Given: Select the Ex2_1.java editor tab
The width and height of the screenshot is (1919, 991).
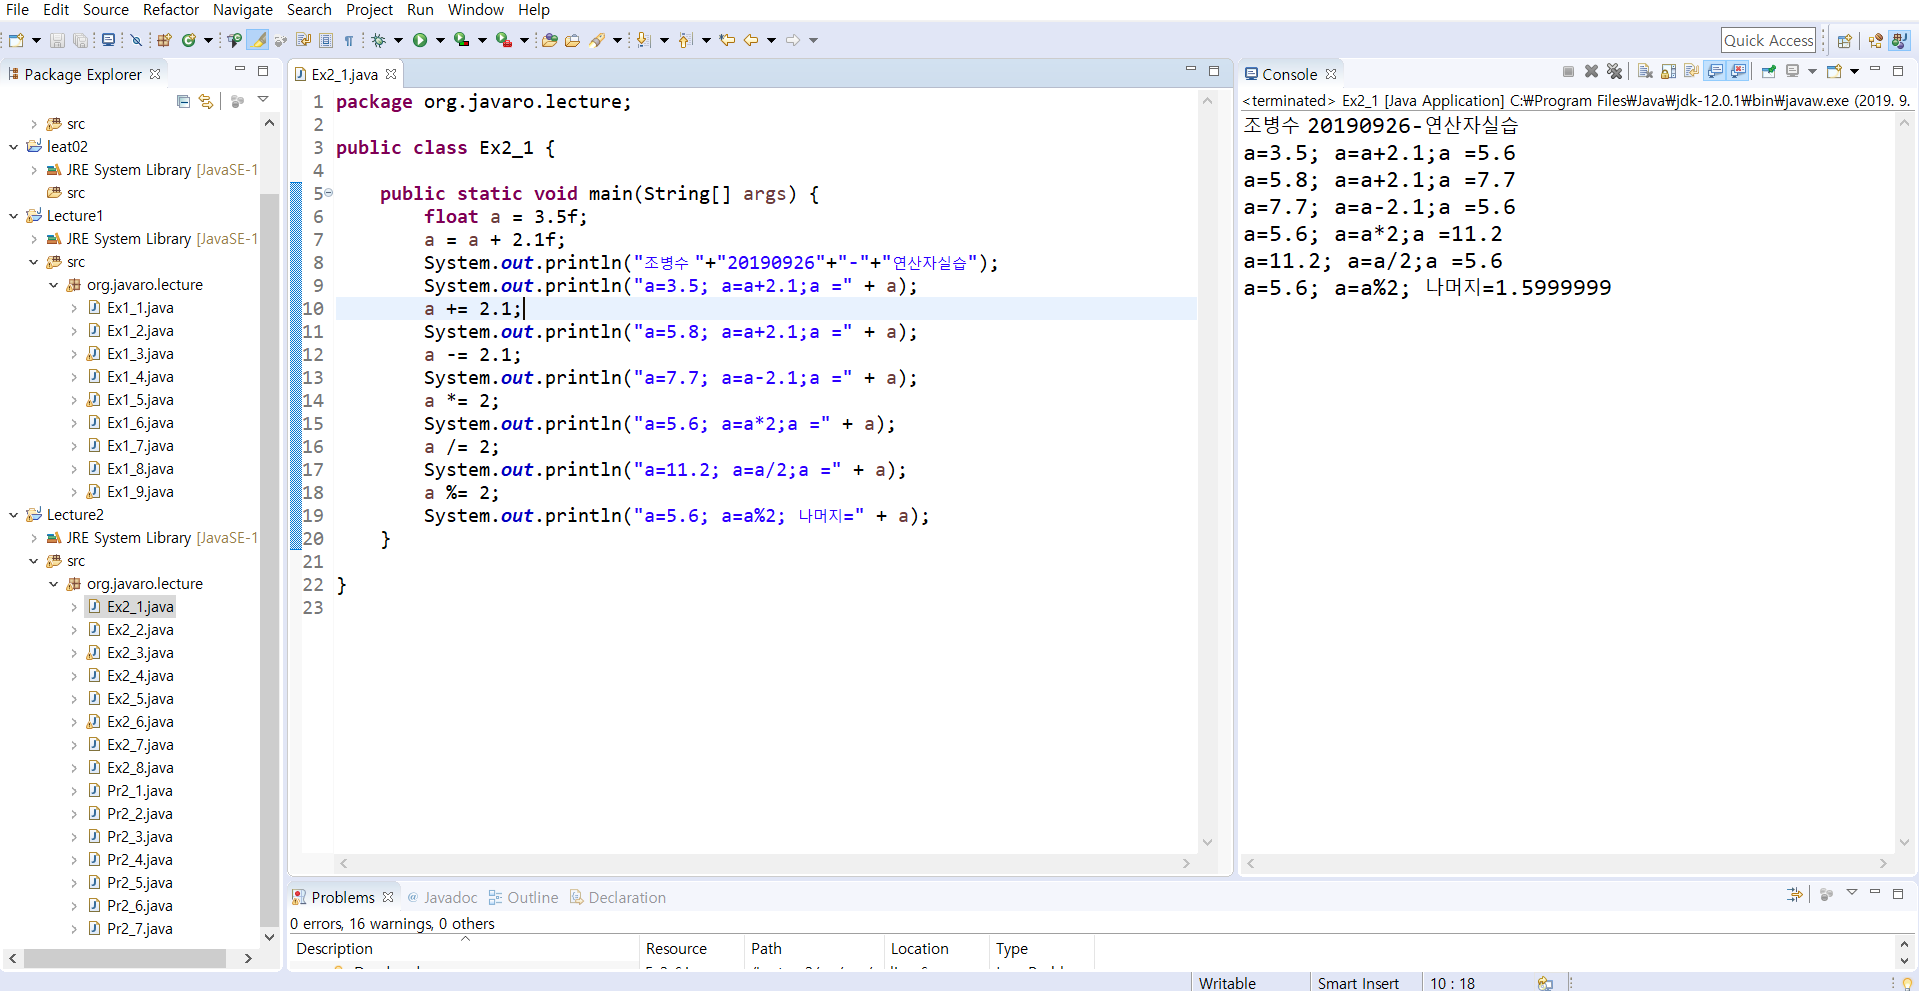Looking at the screenshot, I should tap(344, 74).
